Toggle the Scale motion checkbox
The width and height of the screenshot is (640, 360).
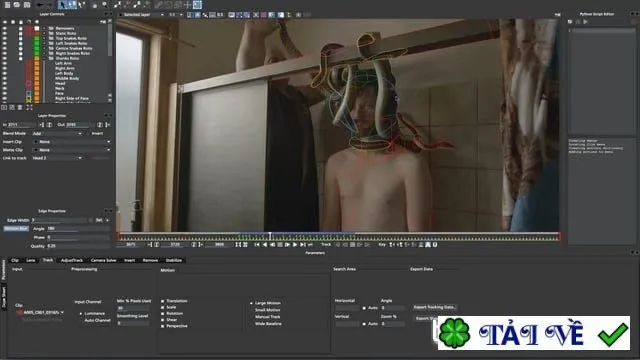pos(162,307)
